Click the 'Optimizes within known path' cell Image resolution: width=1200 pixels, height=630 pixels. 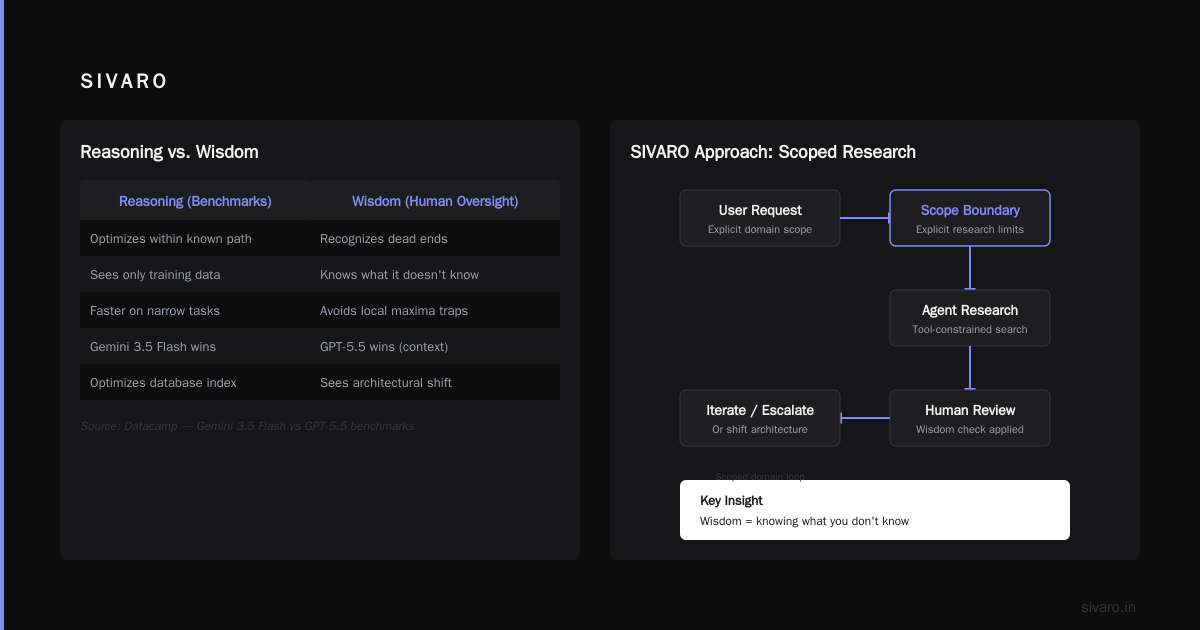195,239
